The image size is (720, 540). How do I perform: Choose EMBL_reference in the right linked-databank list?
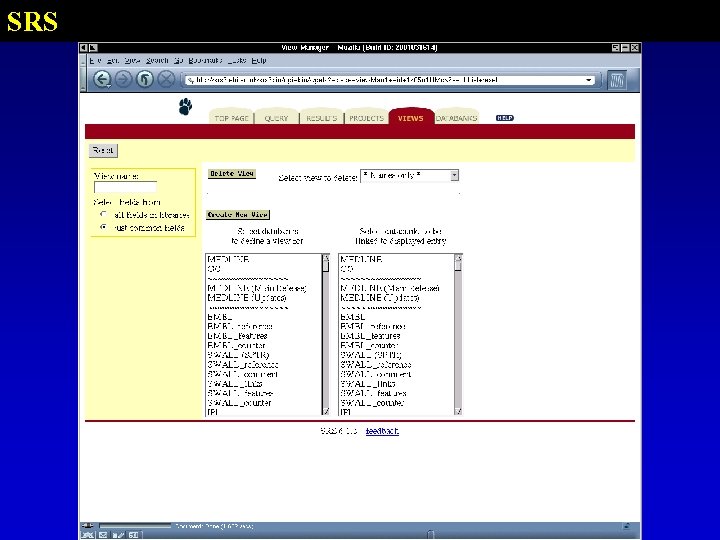point(373,326)
